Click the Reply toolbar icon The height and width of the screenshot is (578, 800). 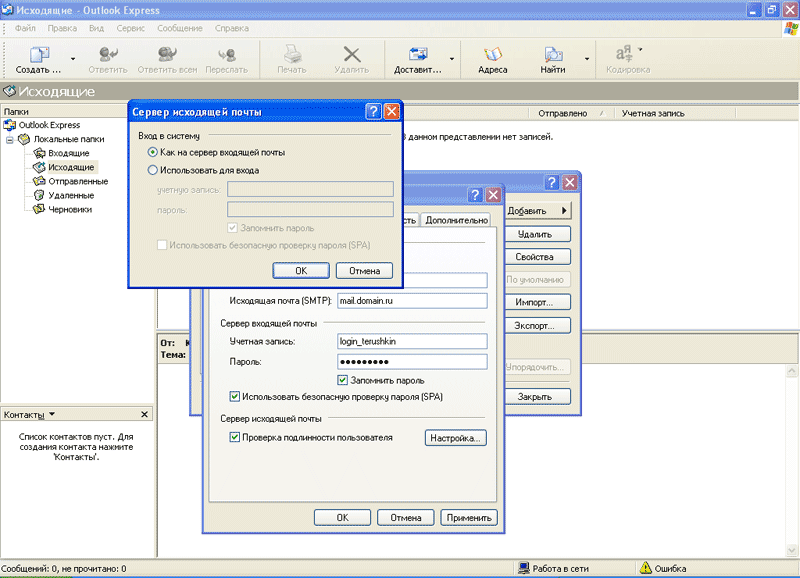coord(108,54)
